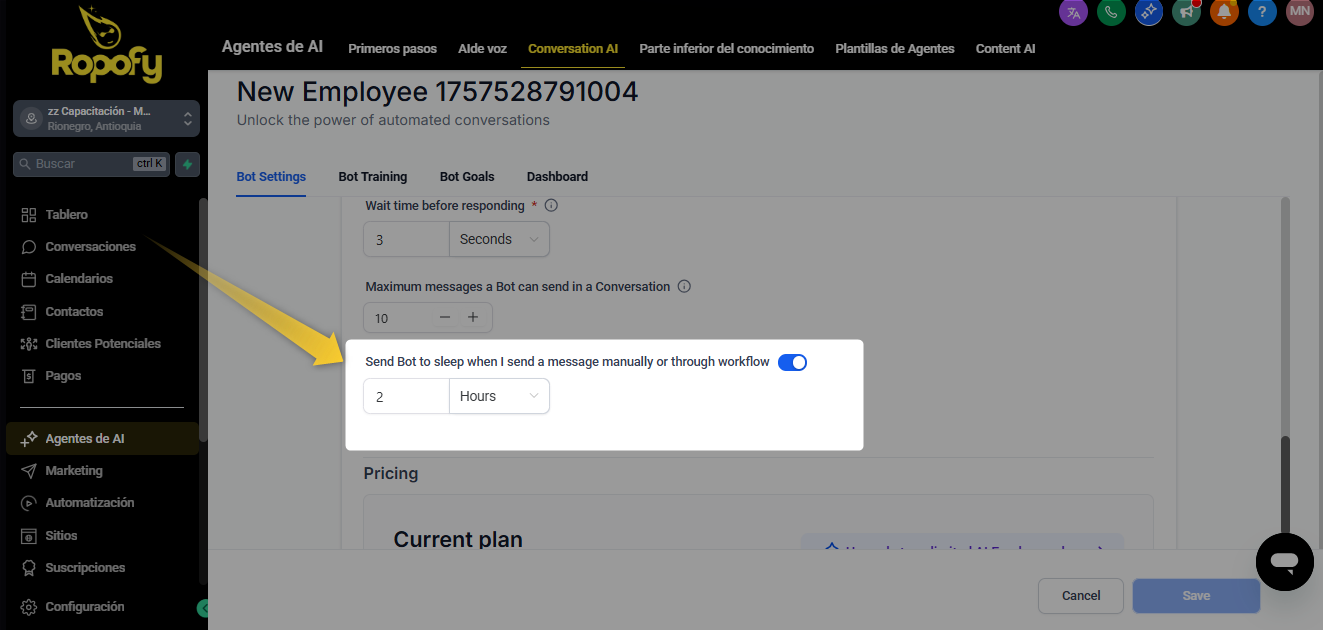
Task: Open the Content AI menu tab
Action: tap(1005, 49)
